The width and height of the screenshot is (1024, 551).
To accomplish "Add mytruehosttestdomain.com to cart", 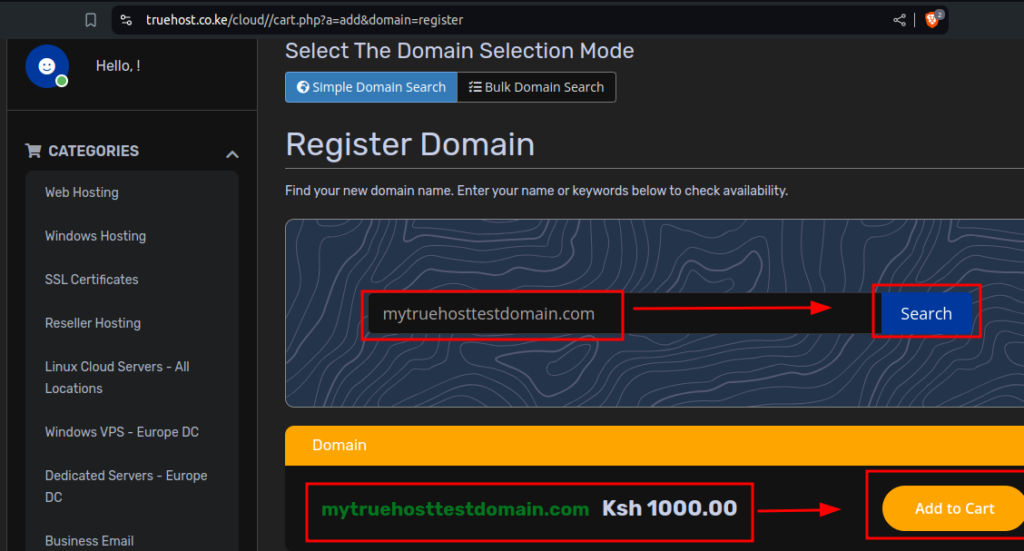I will [x=953, y=509].
